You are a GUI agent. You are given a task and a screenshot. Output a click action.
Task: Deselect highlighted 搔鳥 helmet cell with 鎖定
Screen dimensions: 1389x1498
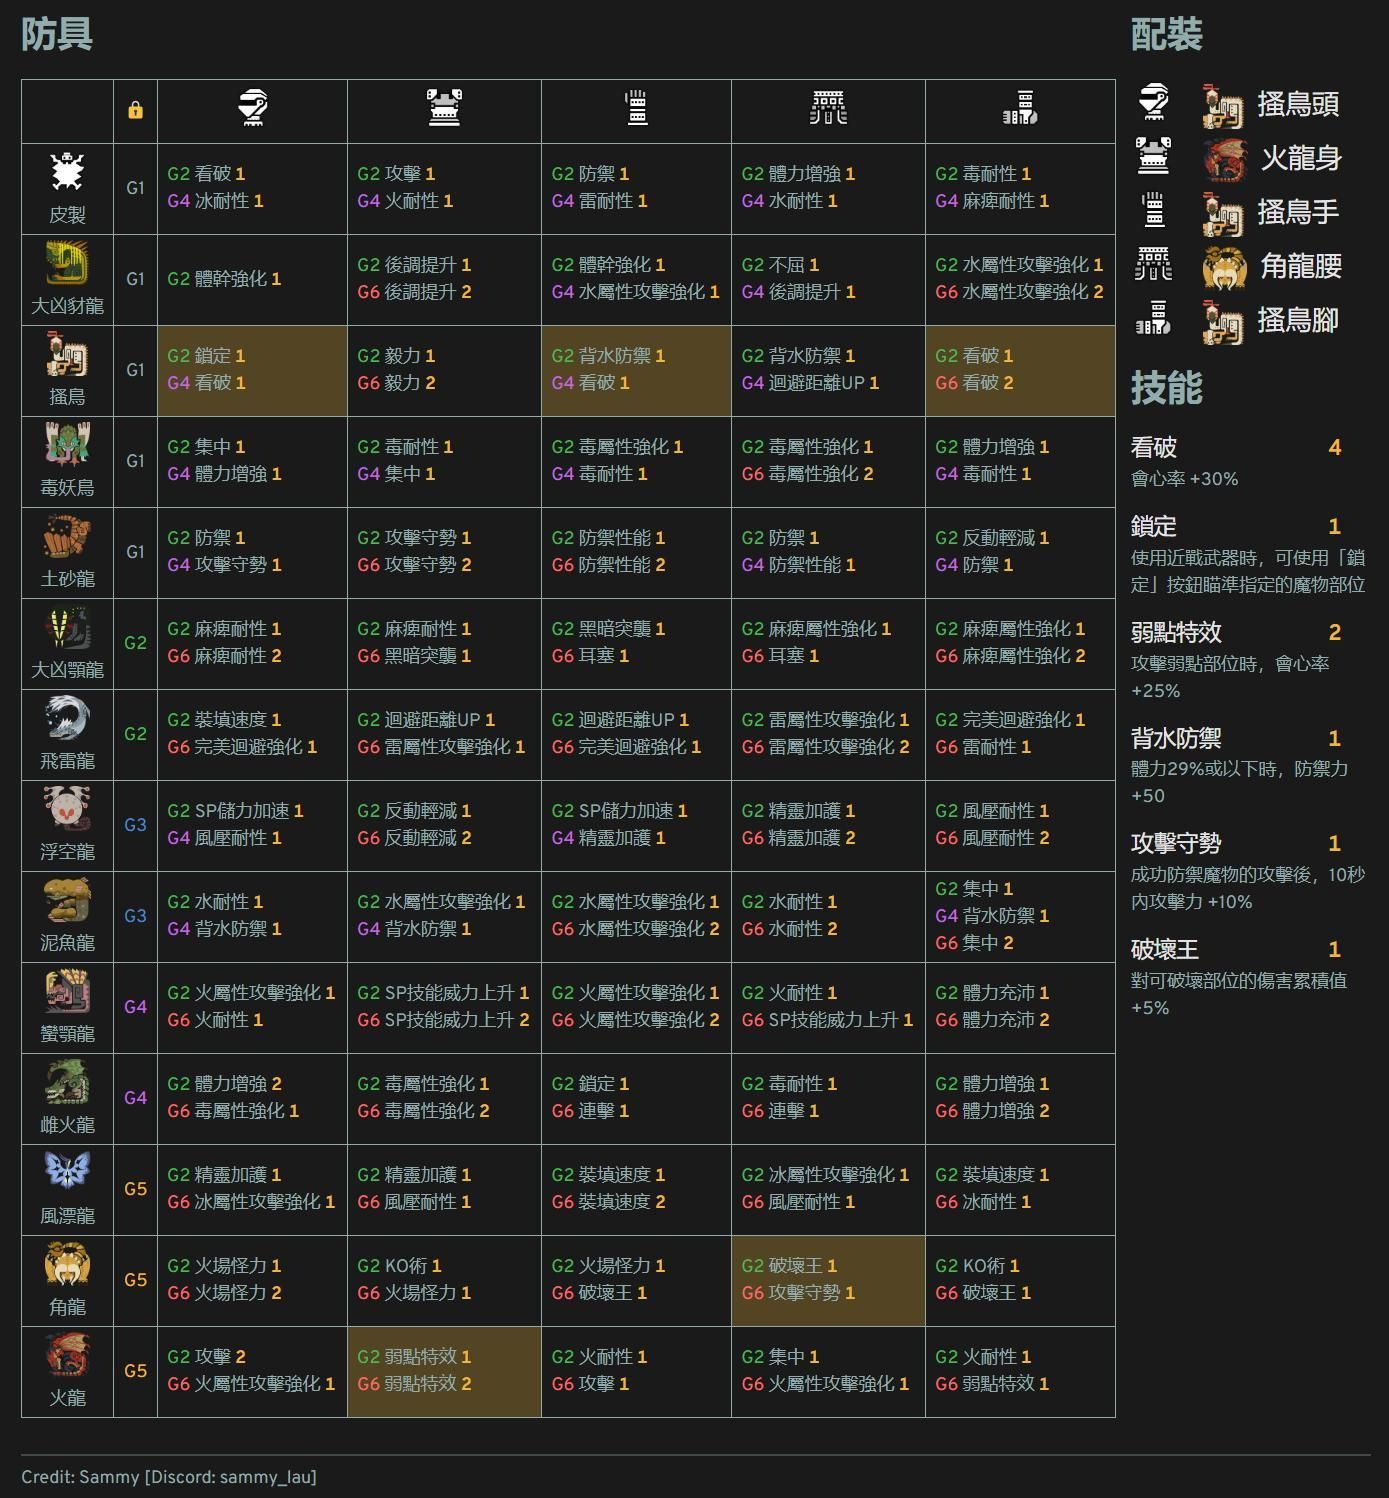click(x=252, y=370)
